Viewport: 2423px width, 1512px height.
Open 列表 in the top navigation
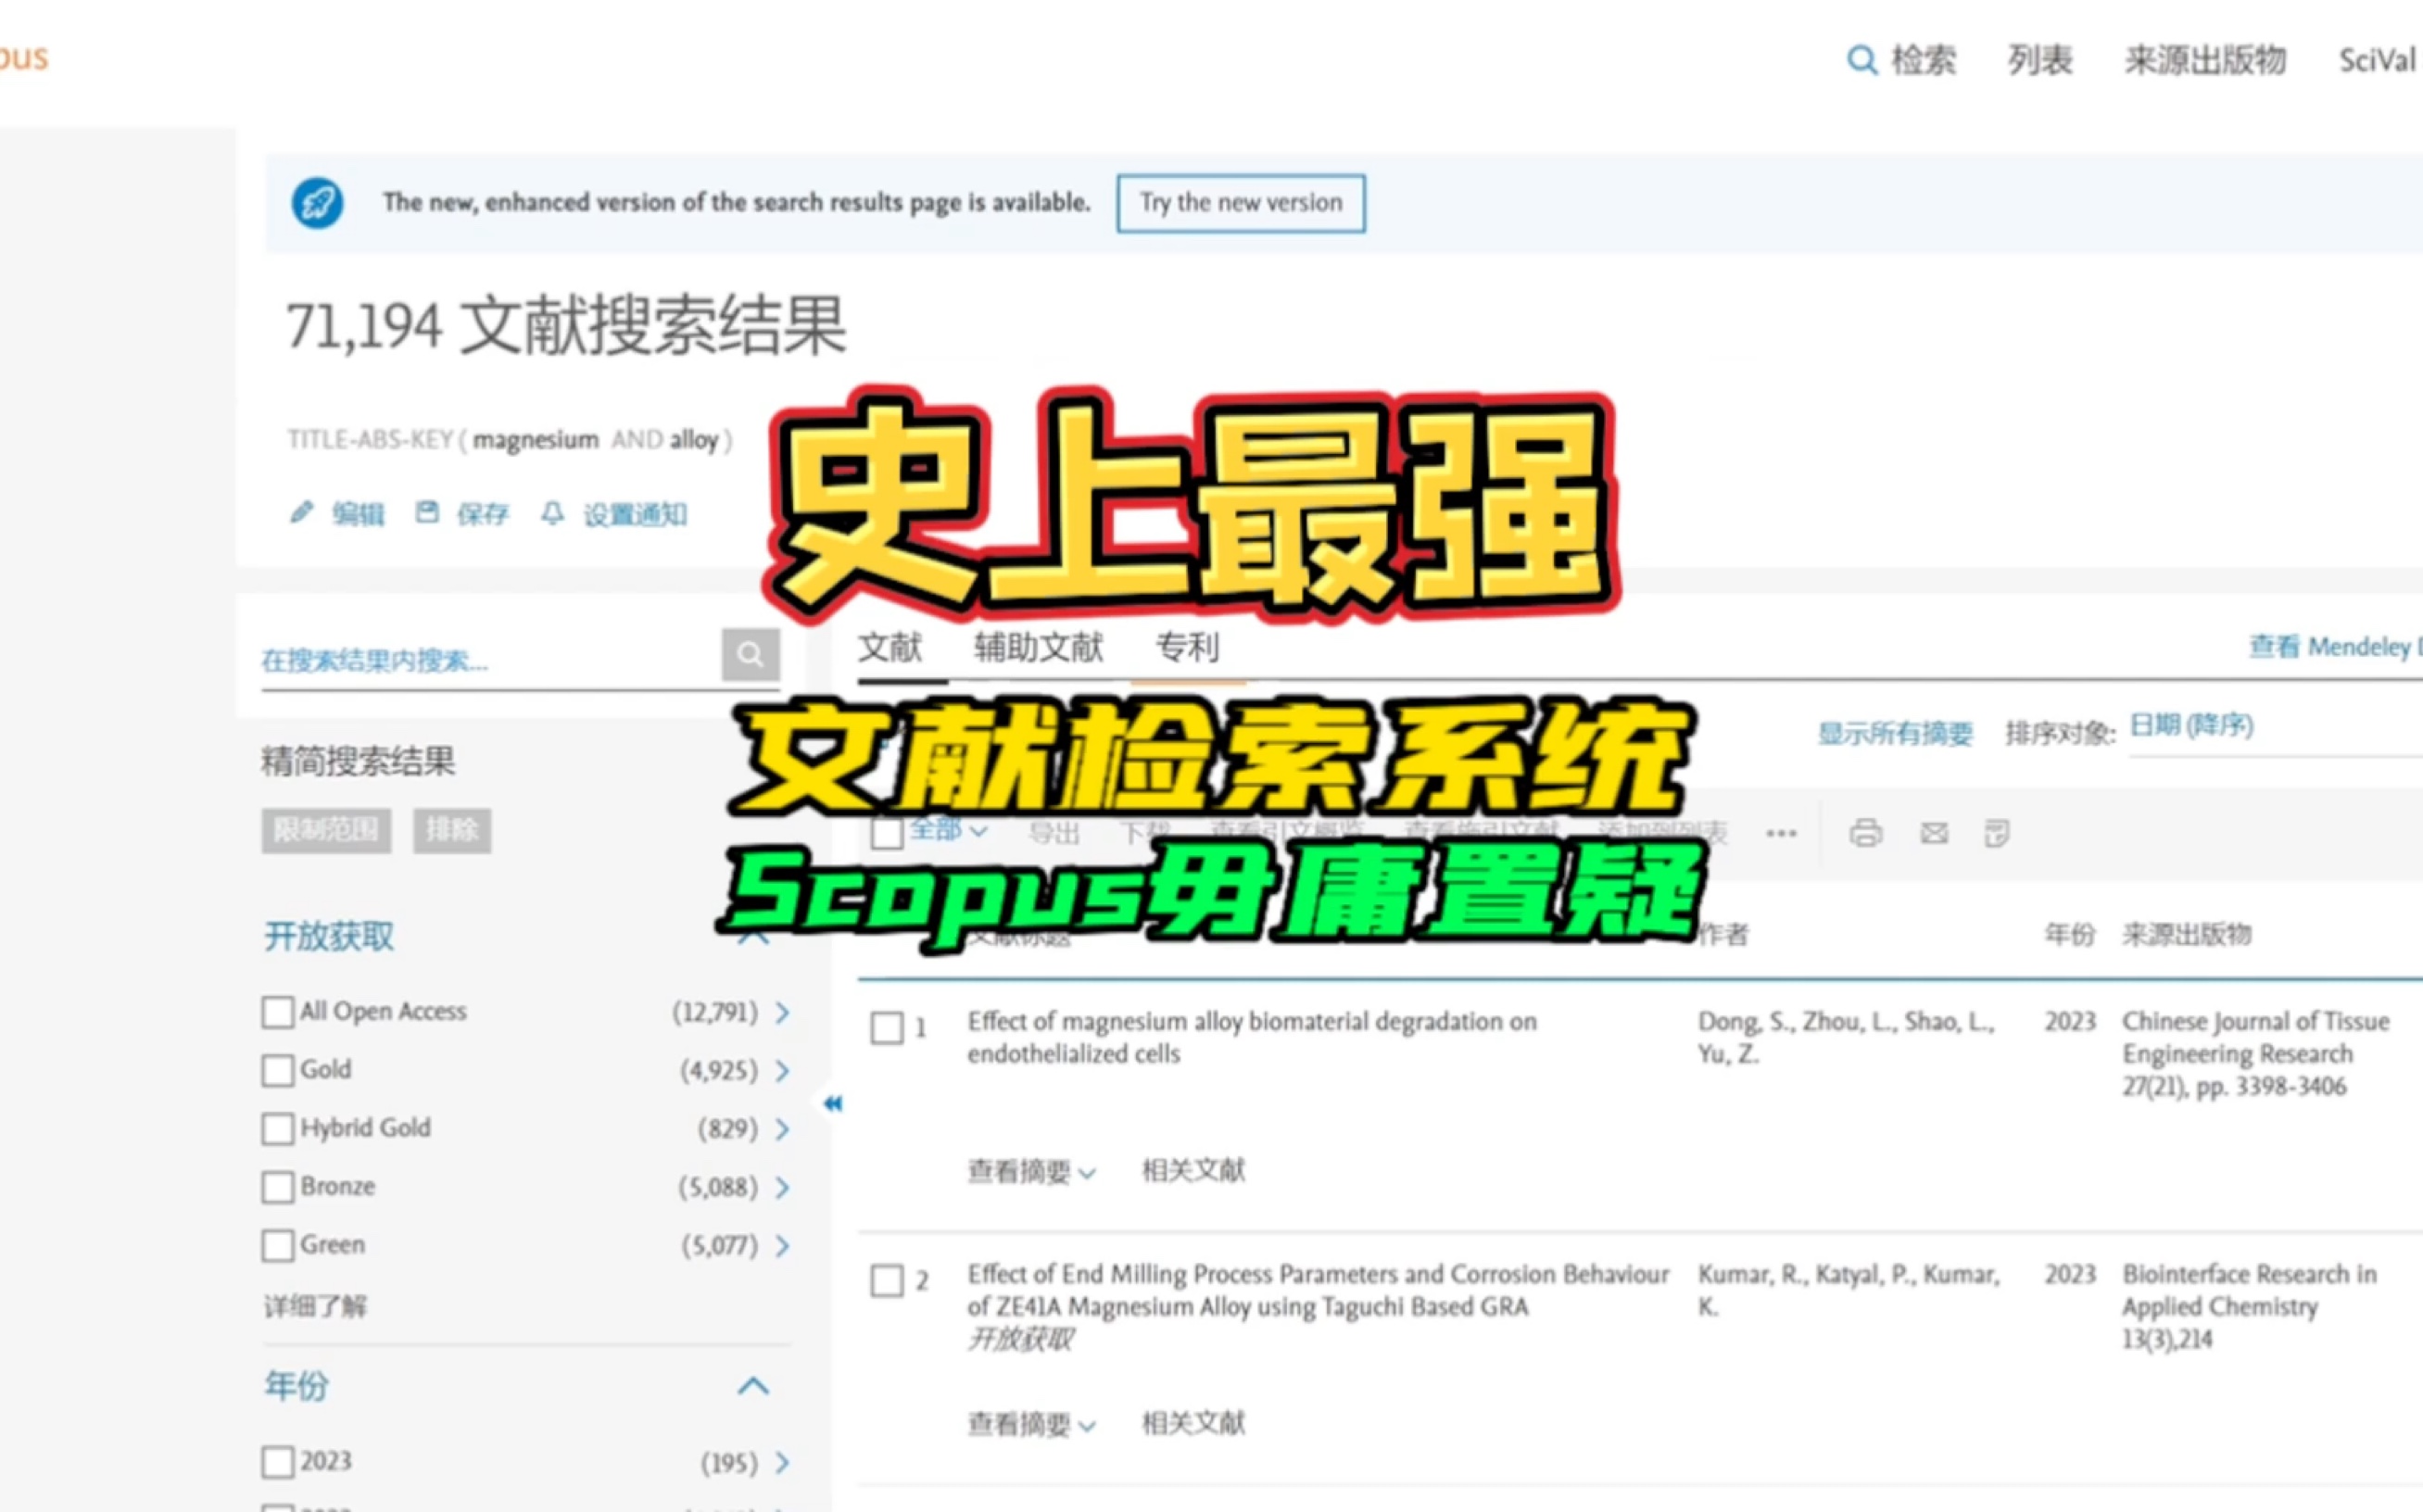[2040, 60]
